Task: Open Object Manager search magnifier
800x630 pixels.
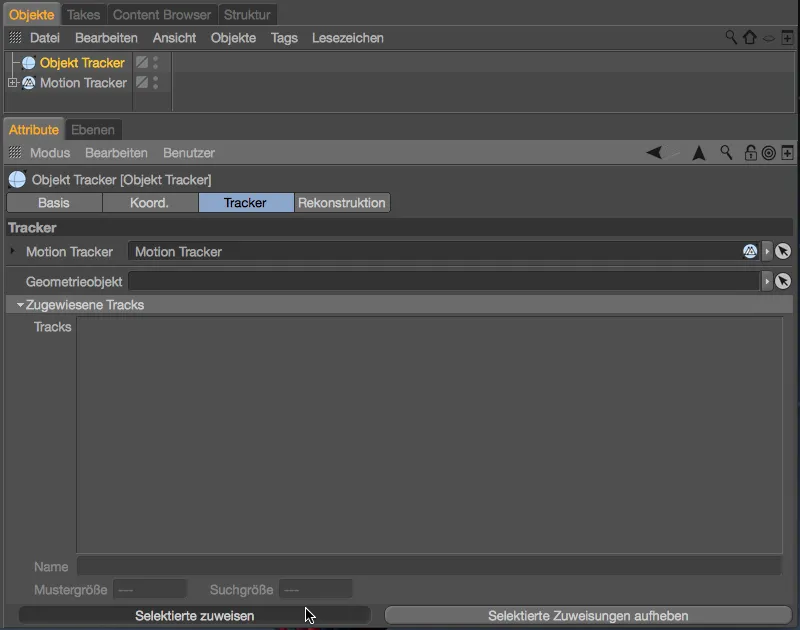Action: coord(731,37)
